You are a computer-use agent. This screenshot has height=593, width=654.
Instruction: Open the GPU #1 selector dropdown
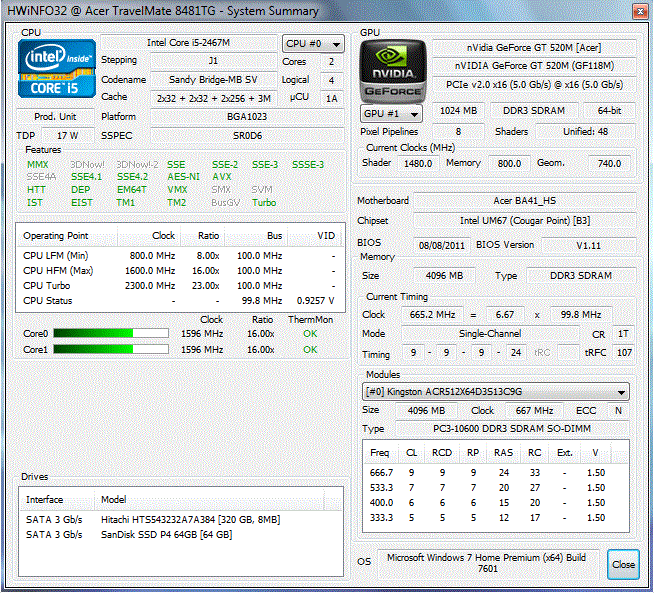point(391,113)
